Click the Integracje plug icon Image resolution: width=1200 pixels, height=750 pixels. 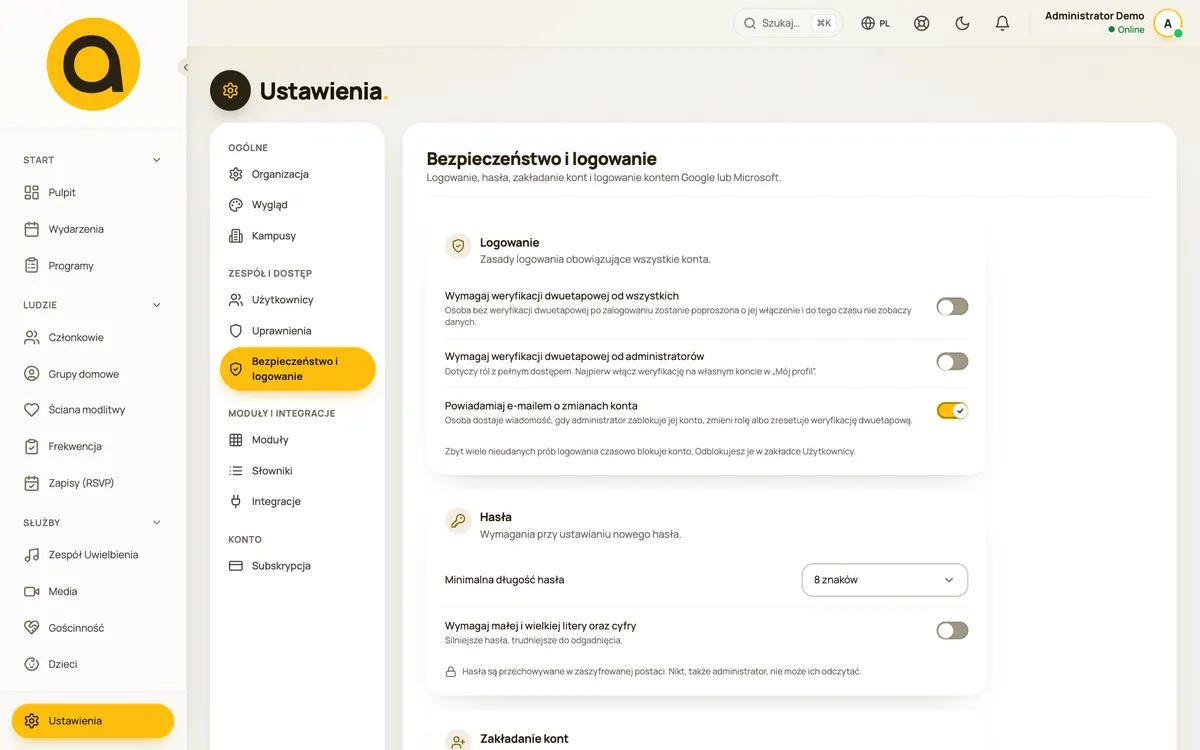click(x=236, y=502)
